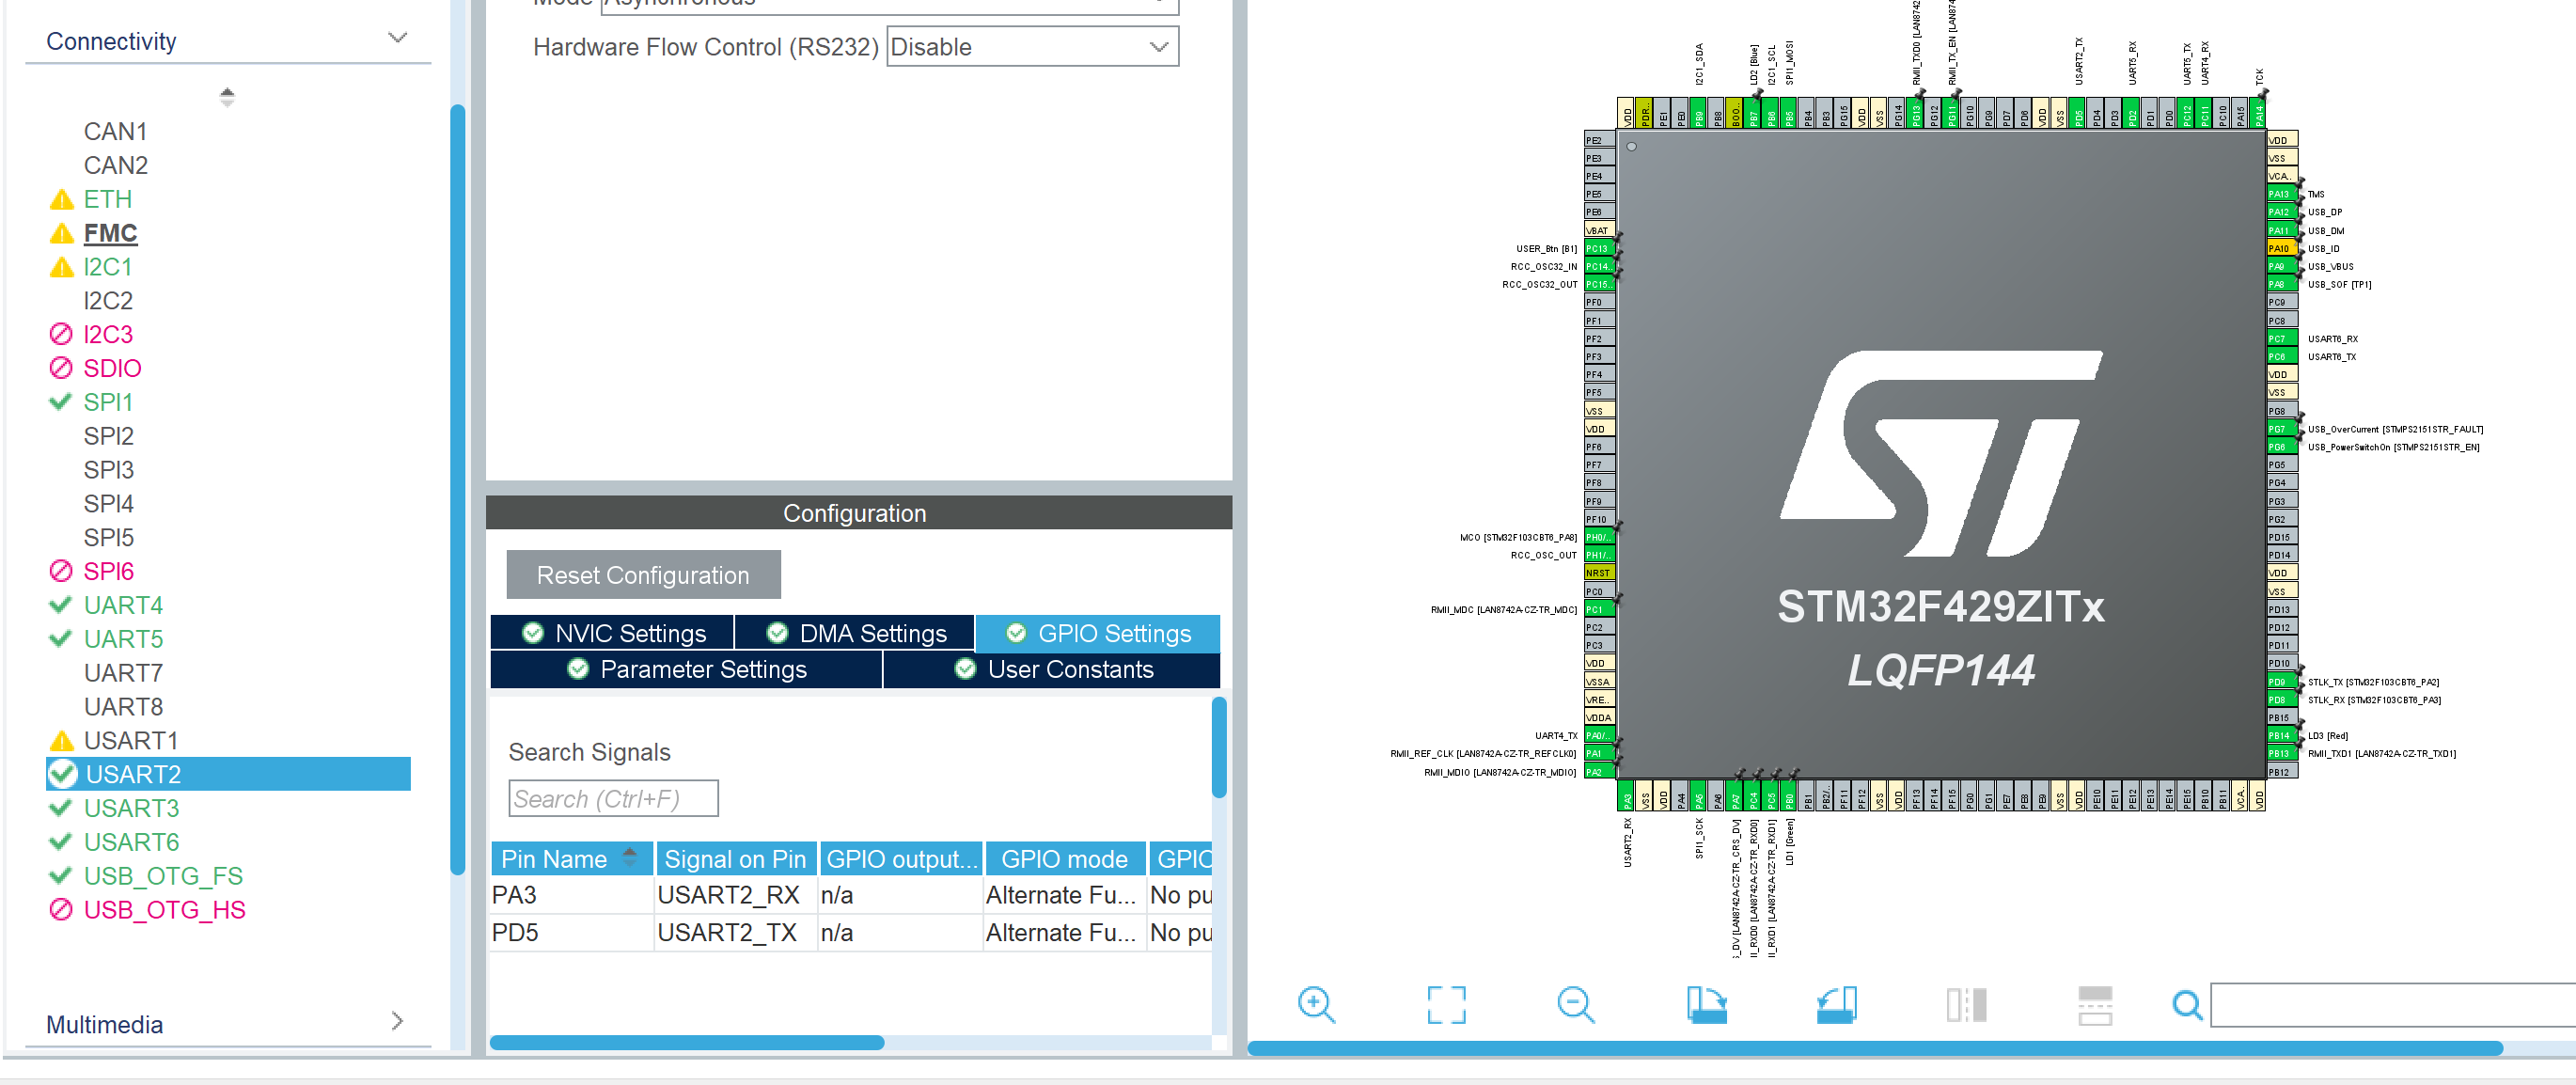
Task: Click the vertical split view icon
Action: 1966,1004
